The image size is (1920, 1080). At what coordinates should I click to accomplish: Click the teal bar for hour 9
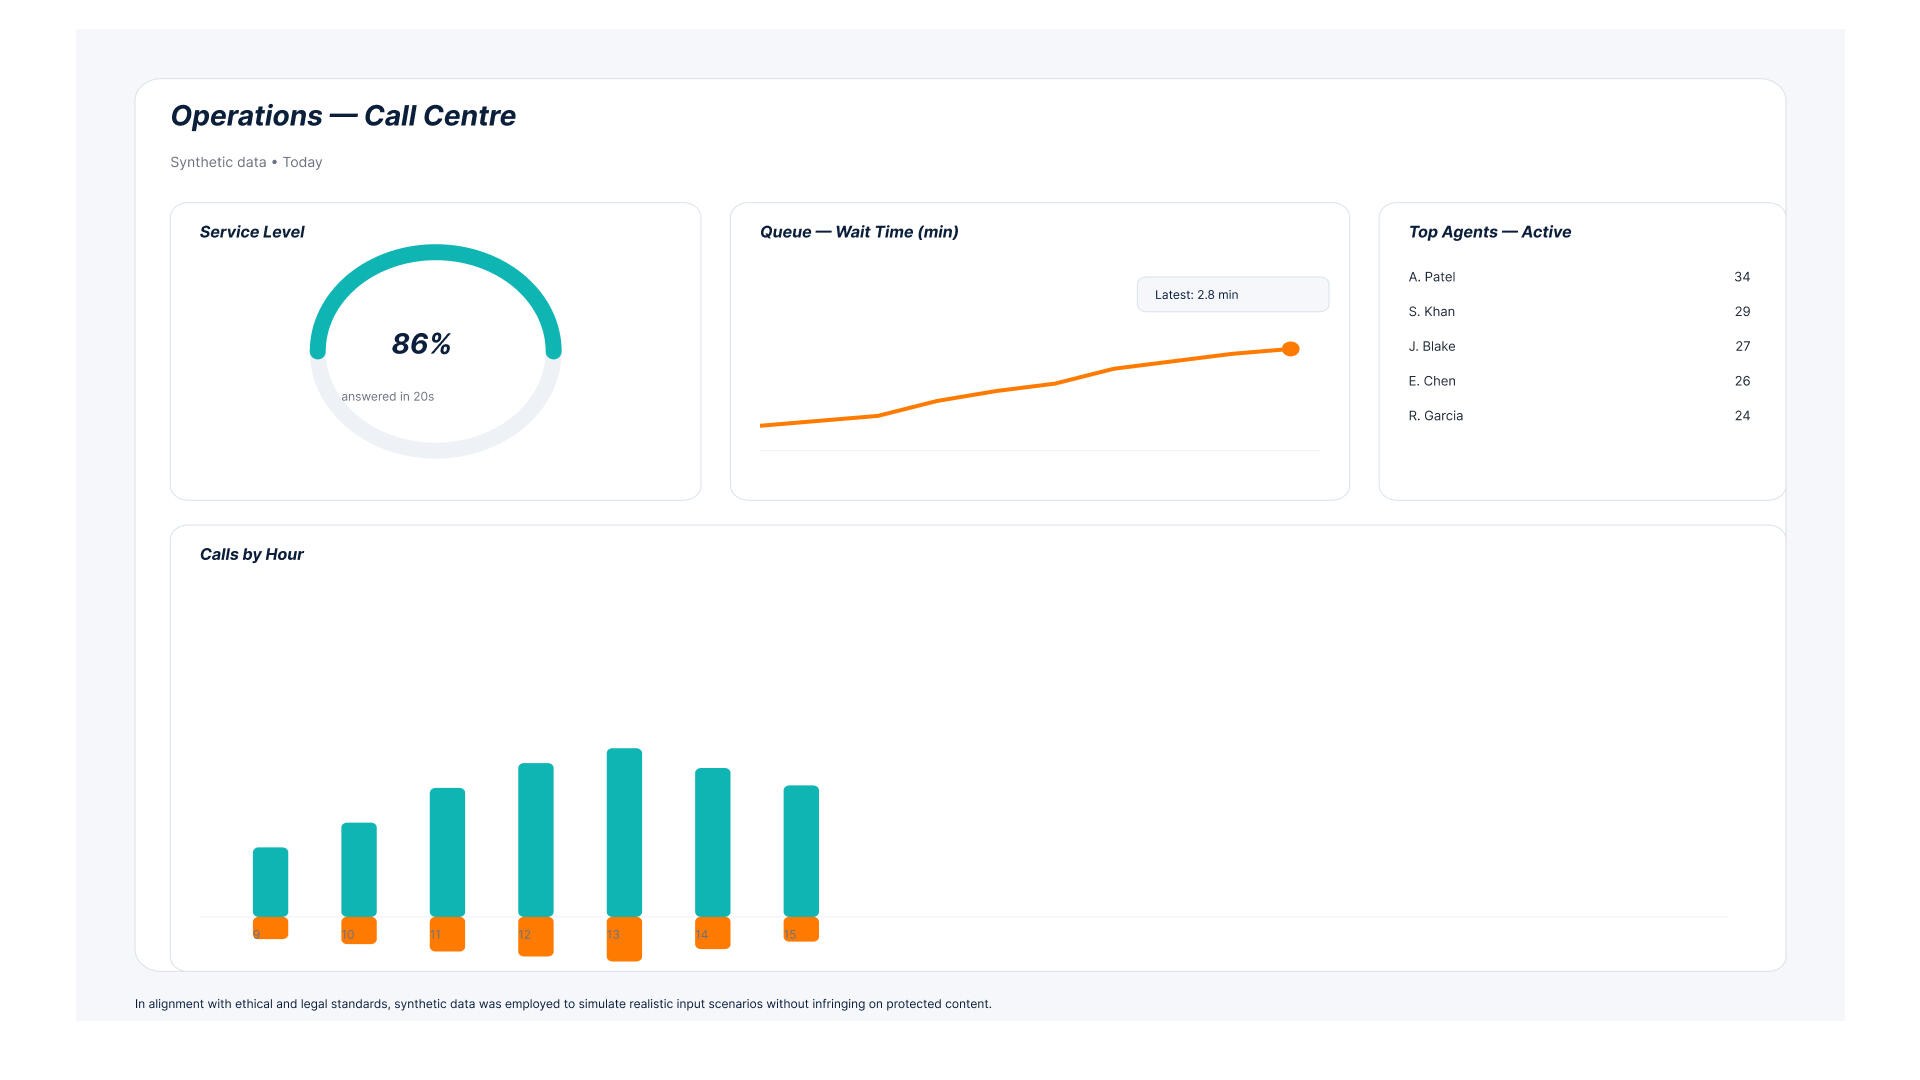pos(270,882)
